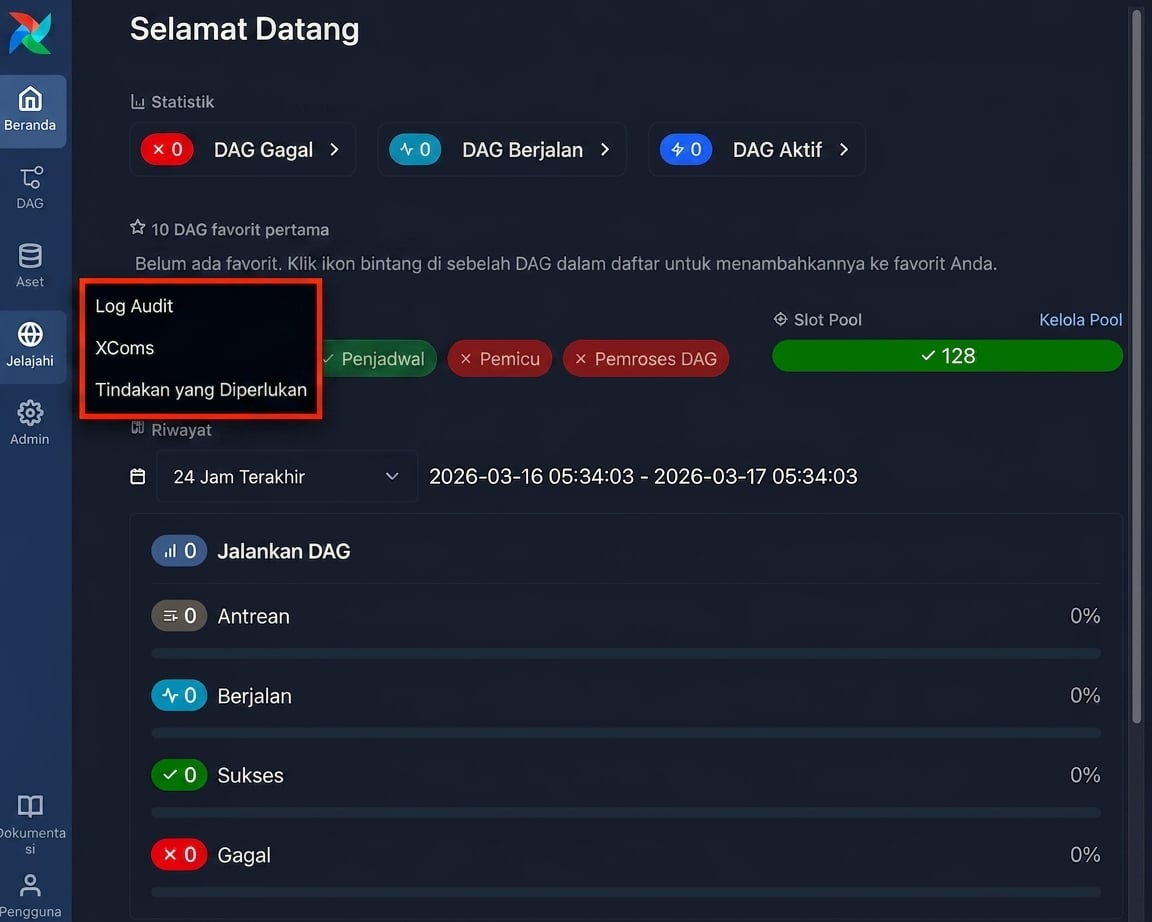Viewport: 1152px width, 922px height.
Task: Click the Belum ada favorit message
Action: tap(566, 264)
